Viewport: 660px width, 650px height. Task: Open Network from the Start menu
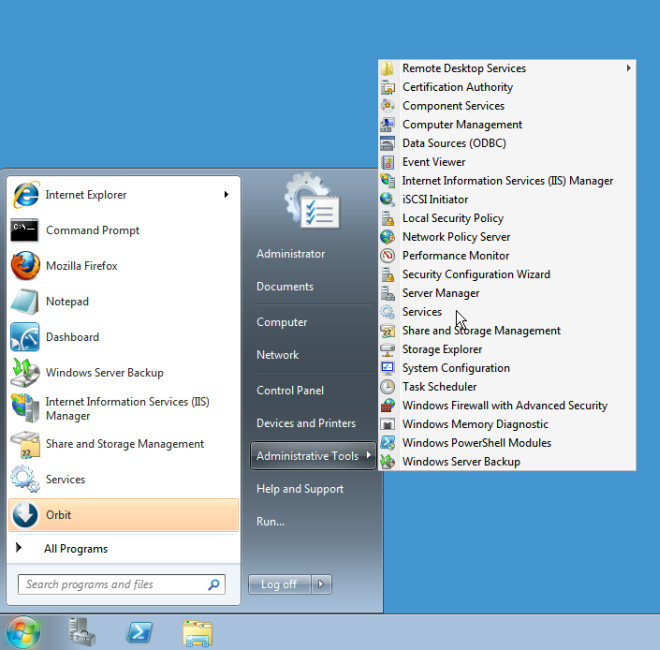click(277, 355)
